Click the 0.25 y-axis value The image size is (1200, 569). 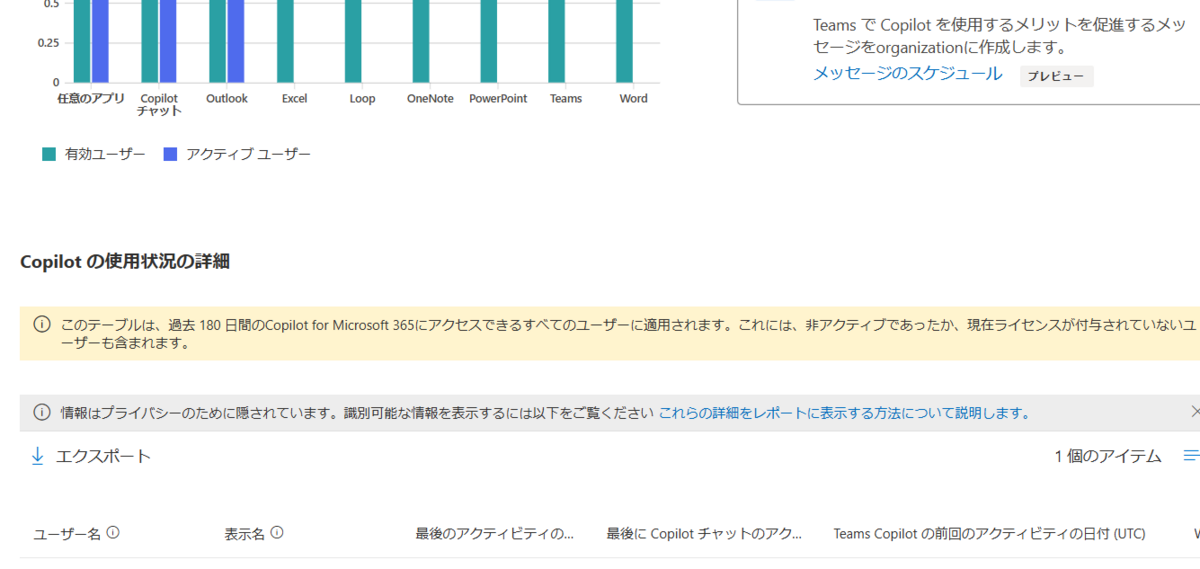(x=48, y=43)
